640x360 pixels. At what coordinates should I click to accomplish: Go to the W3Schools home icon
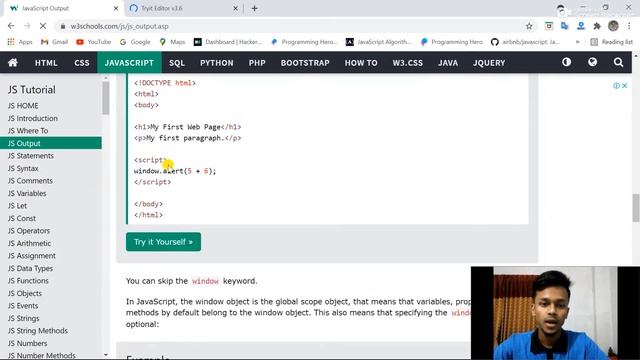pos(13,62)
